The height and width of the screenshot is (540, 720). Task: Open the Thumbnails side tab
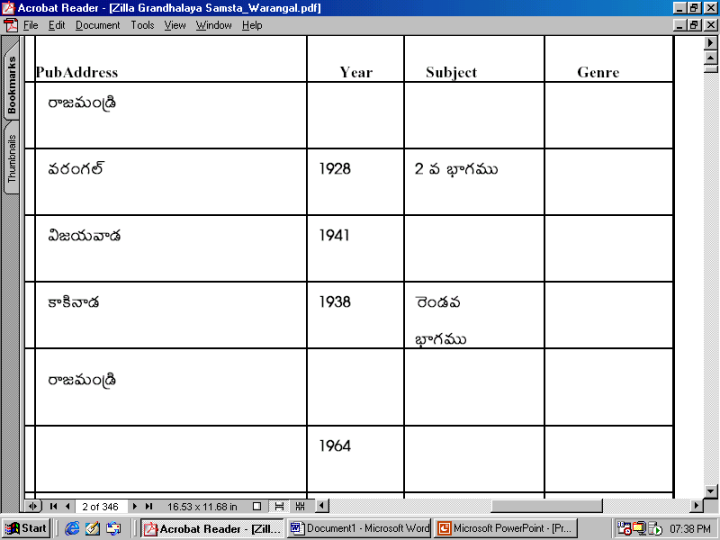(x=12, y=158)
